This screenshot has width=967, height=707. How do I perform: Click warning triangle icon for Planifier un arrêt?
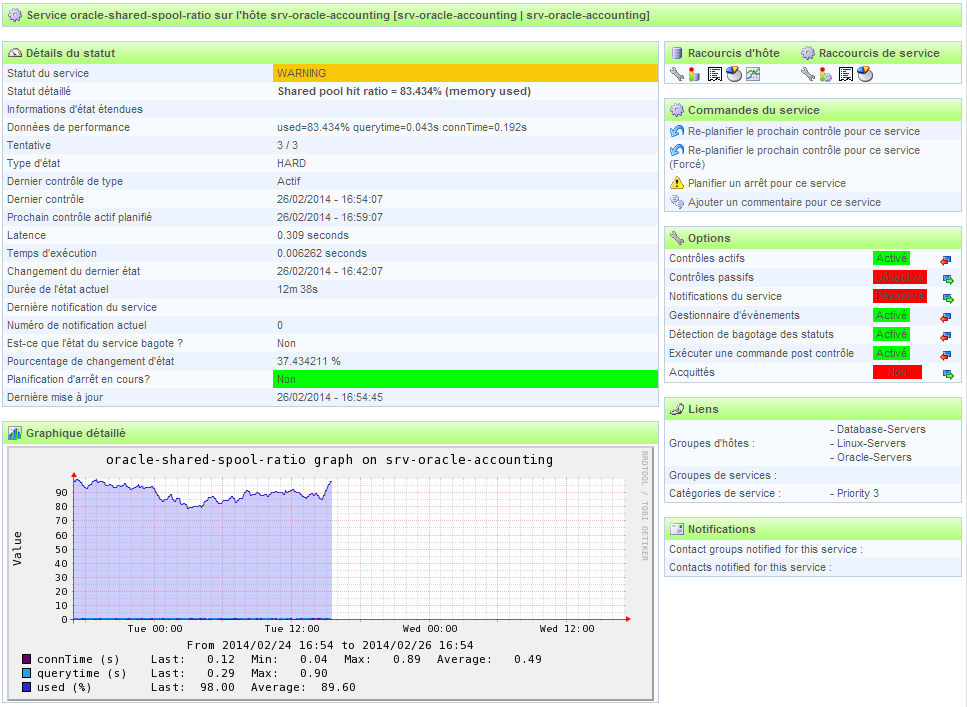click(677, 183)
